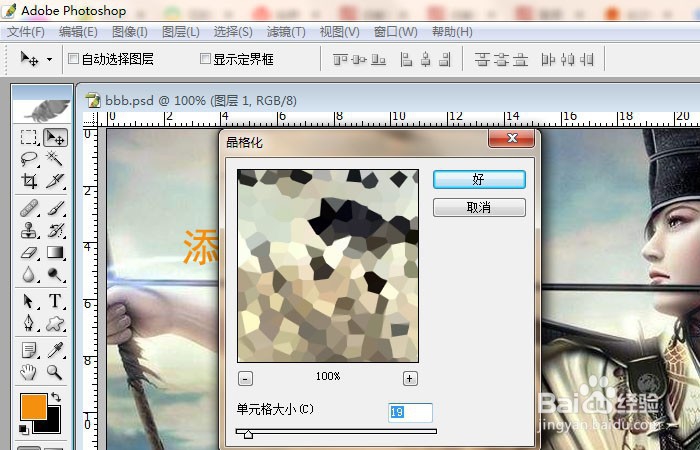700x450 pixels.
Task: Select the Healing Brush tool
Action: 29,208
